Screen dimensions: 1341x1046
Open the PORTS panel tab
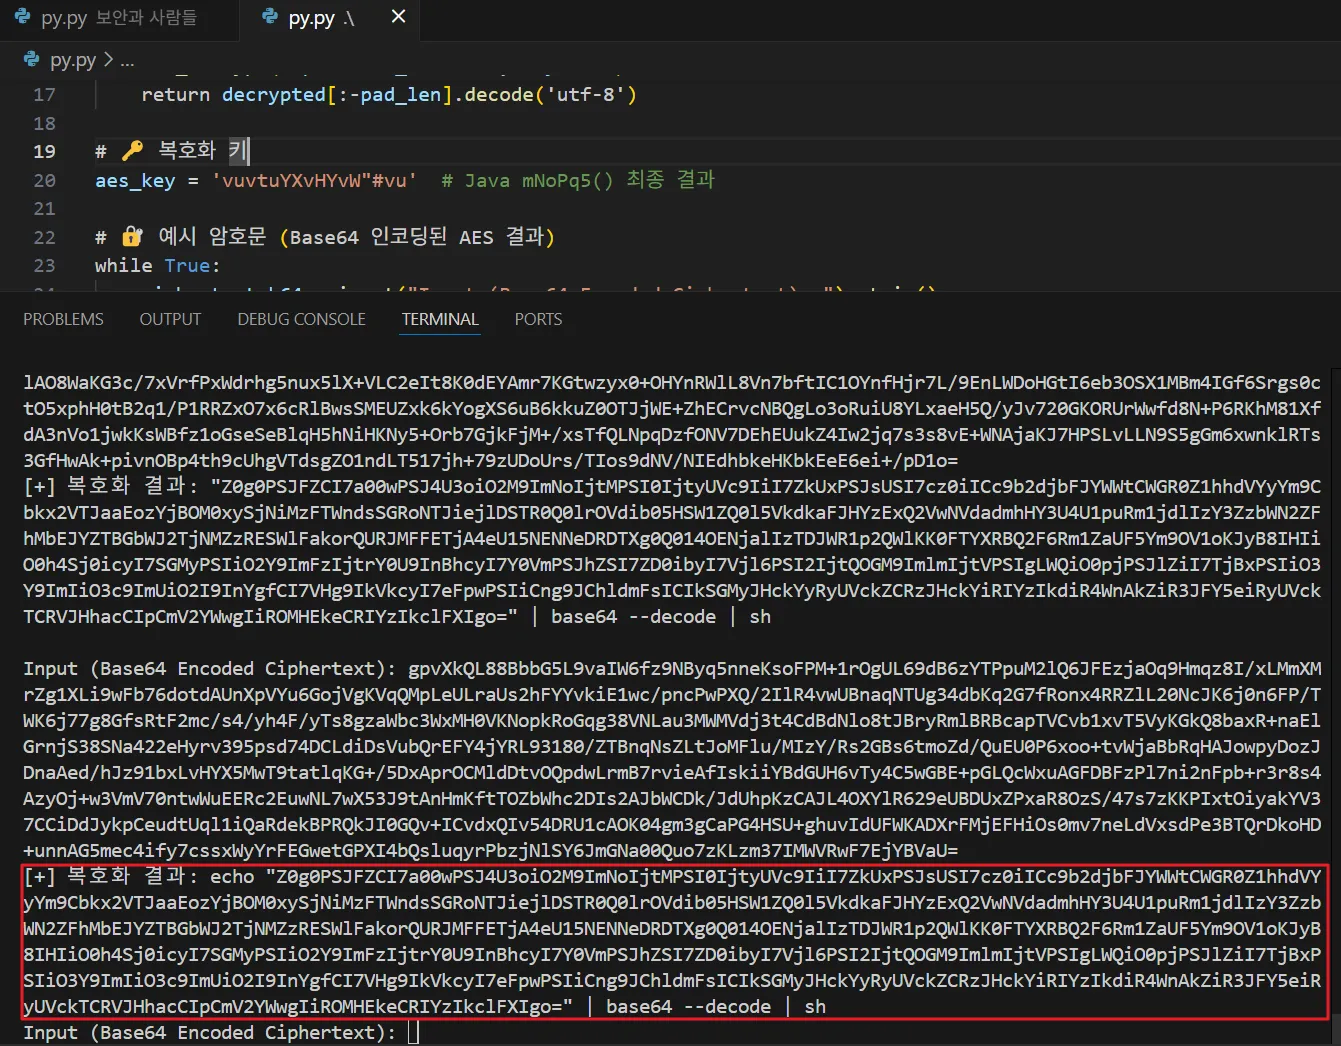(x=538, y=319)
